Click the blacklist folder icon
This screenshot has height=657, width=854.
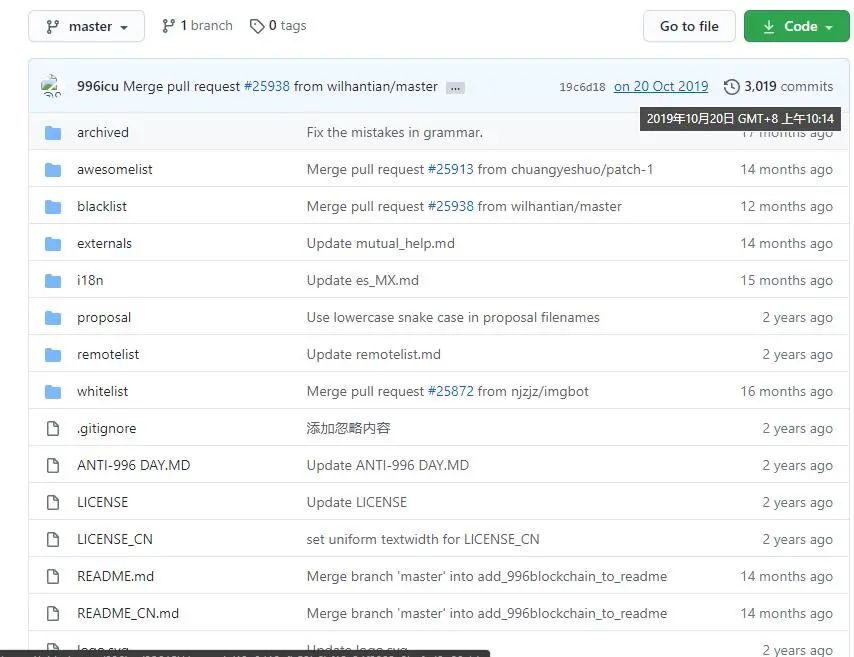[x=53, y=206]
